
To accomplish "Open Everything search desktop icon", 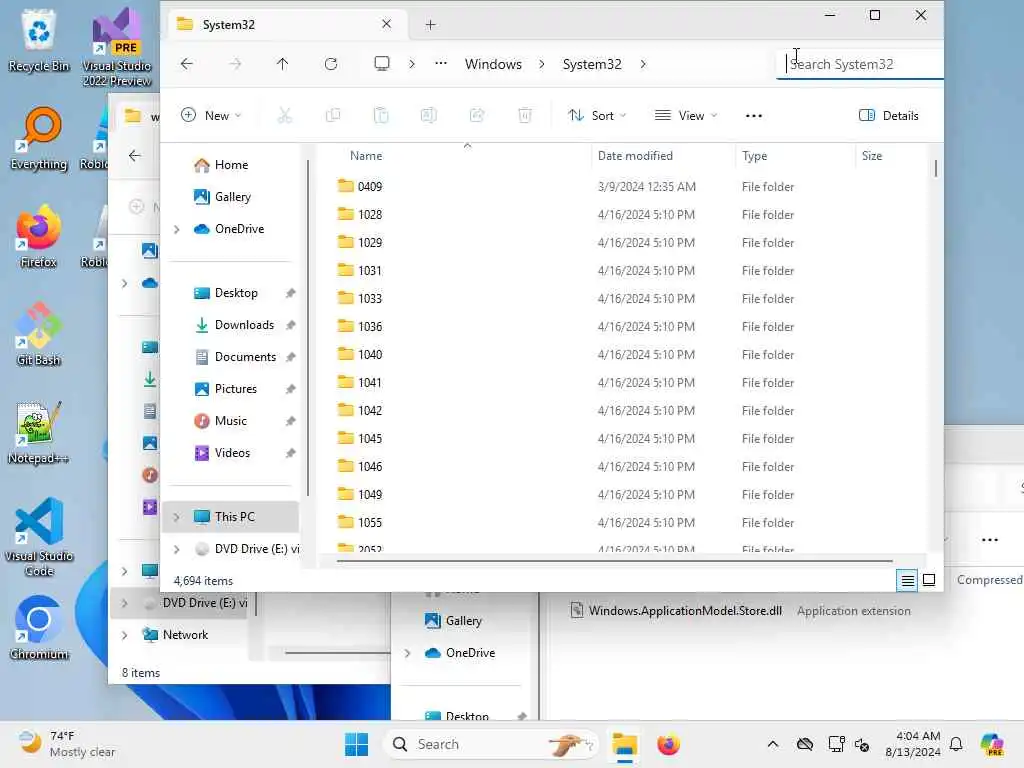I will pyautogui.click(x=39, y=138).
